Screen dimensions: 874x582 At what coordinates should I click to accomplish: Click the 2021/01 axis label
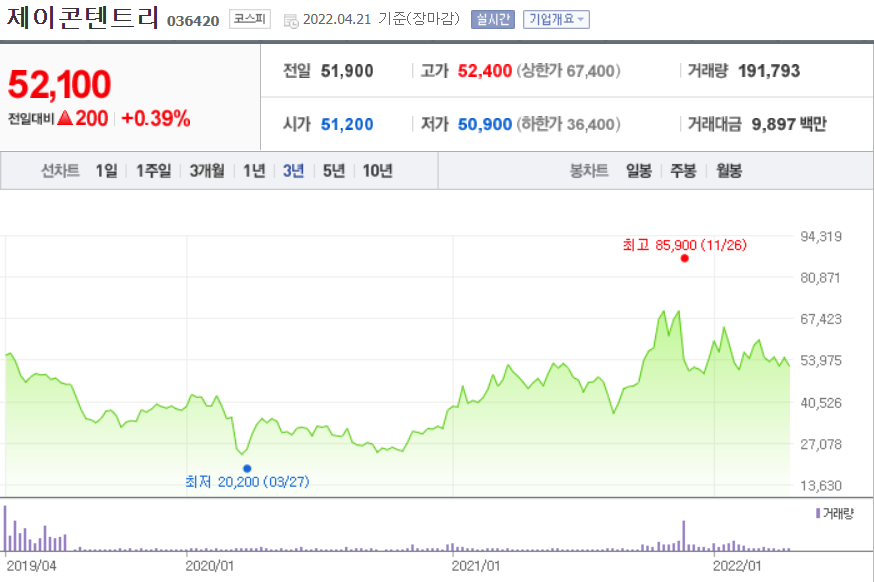tap(475, 566)
